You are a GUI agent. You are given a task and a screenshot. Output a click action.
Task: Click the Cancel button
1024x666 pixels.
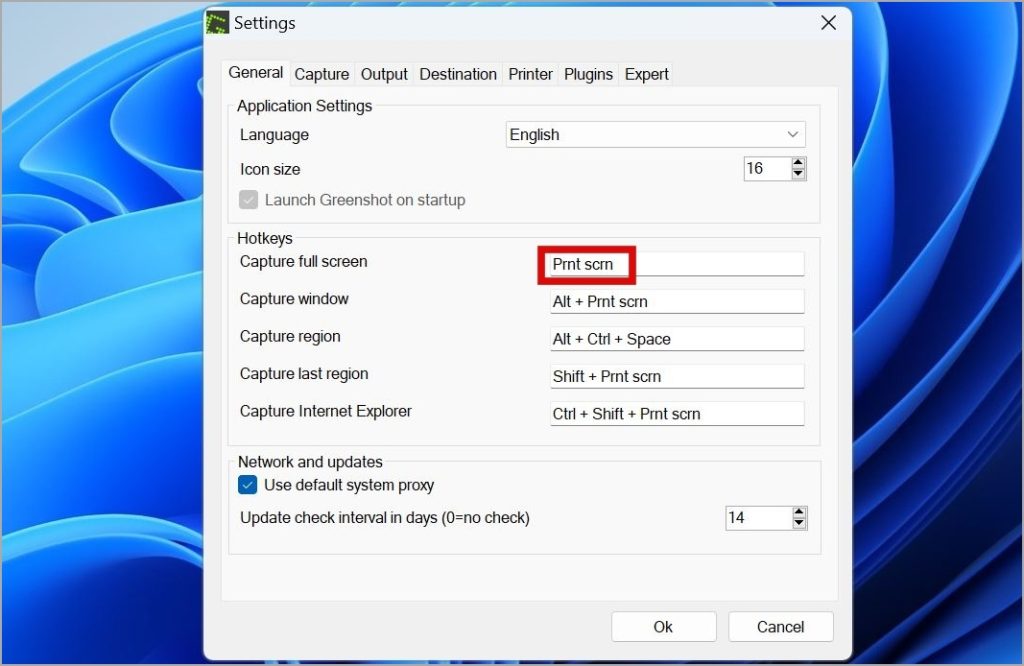780,627
